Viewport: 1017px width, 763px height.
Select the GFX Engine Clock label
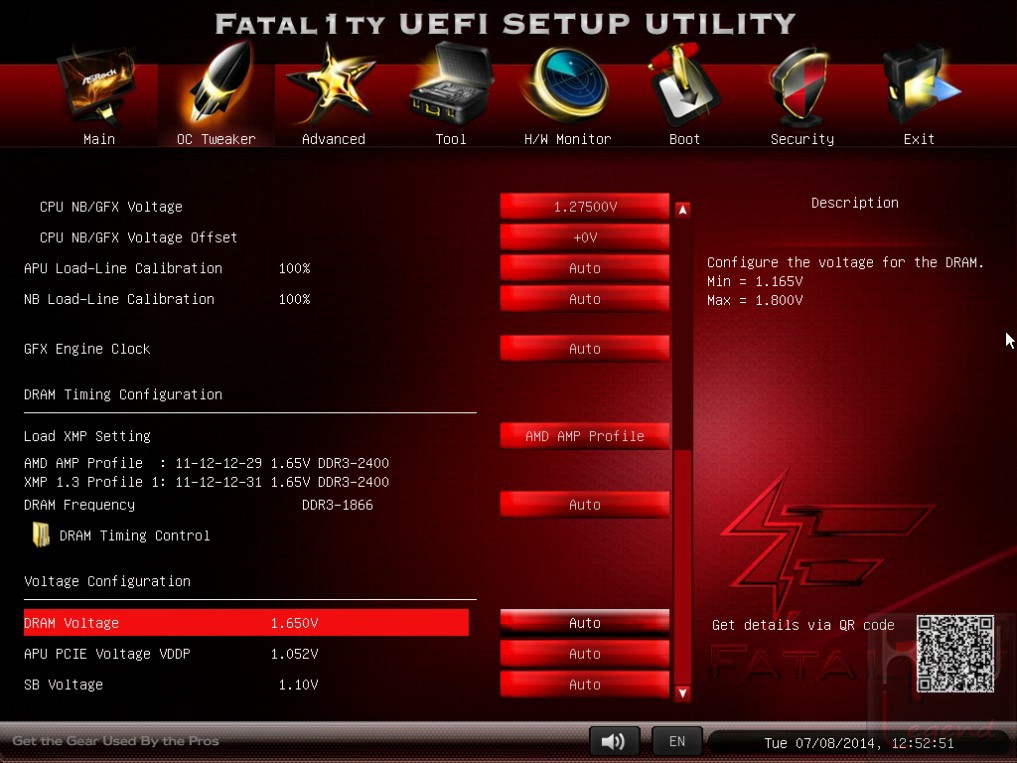(x=87, y=349)
